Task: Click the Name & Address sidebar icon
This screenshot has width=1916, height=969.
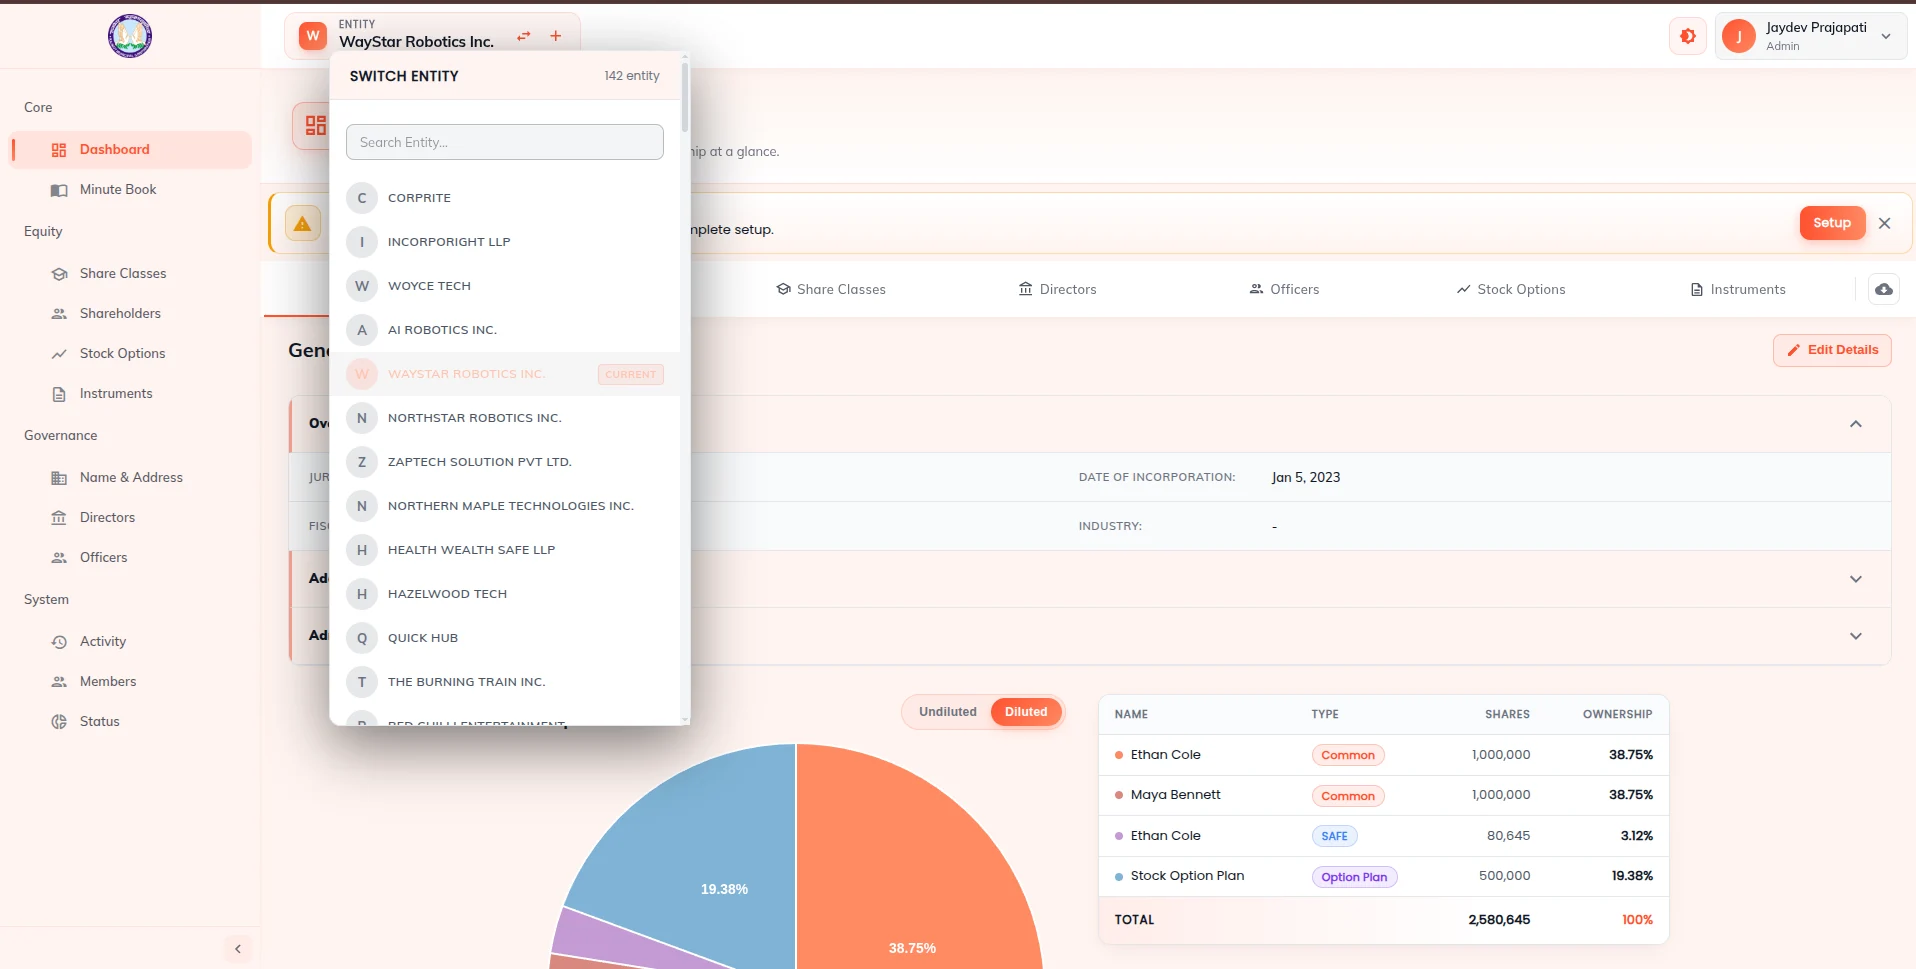Action: coord(59,478)
